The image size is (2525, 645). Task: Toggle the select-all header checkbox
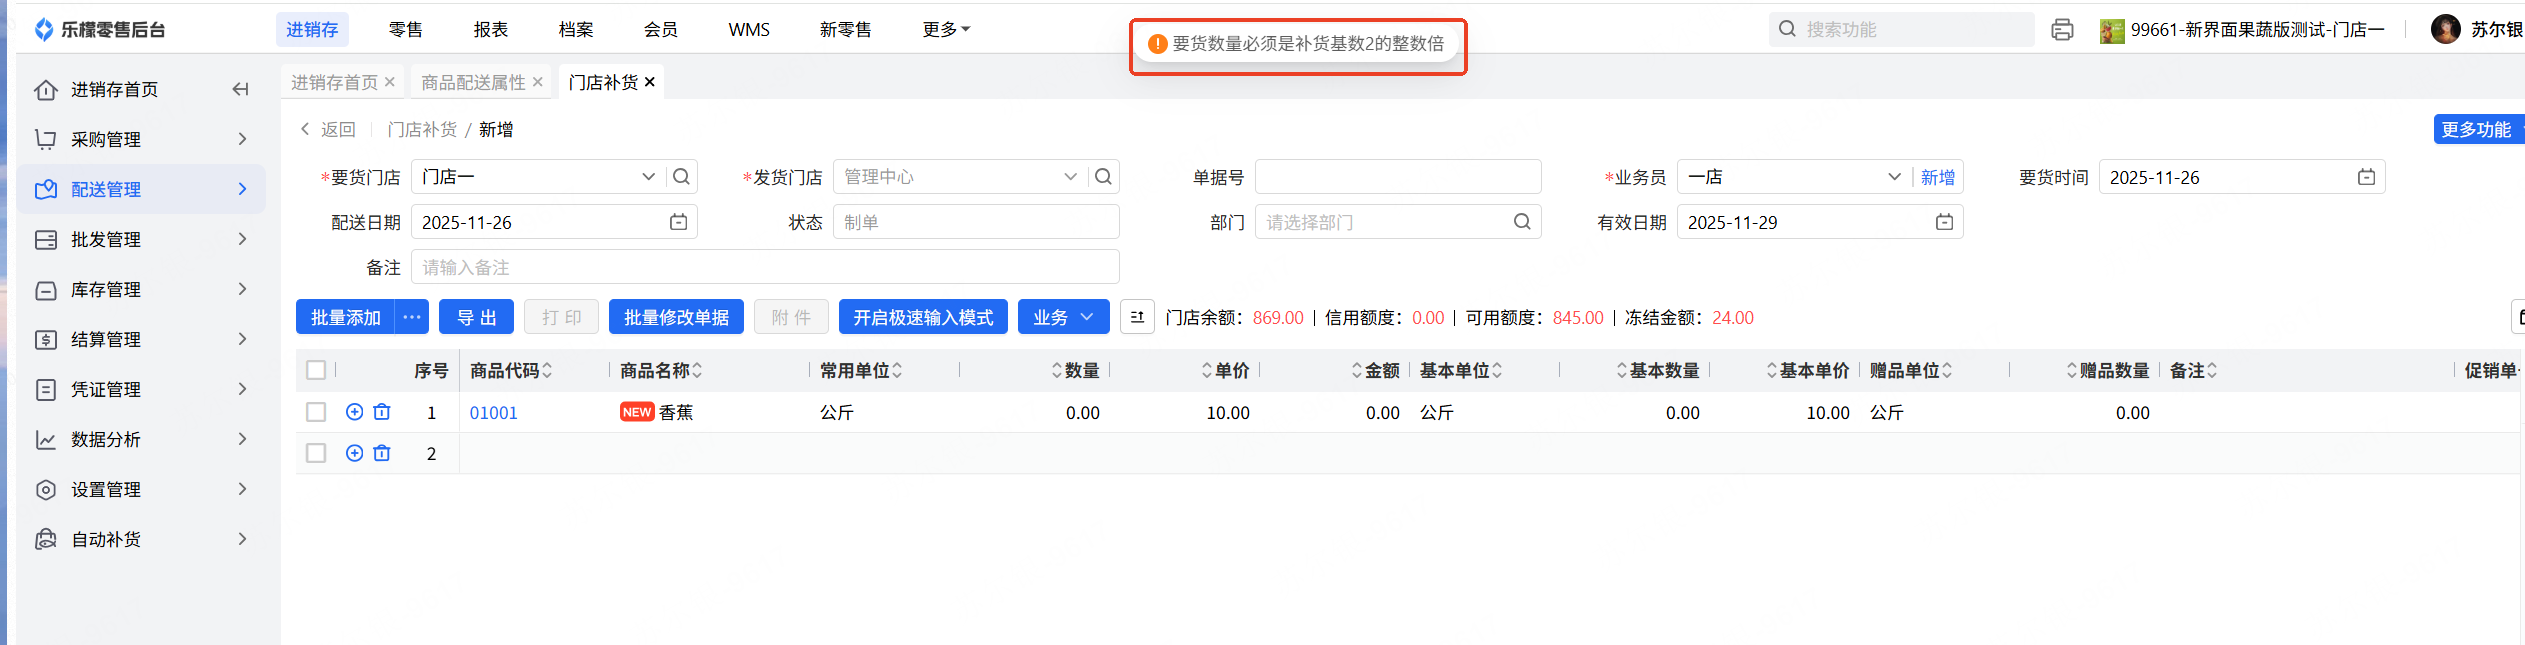(316, 370)
